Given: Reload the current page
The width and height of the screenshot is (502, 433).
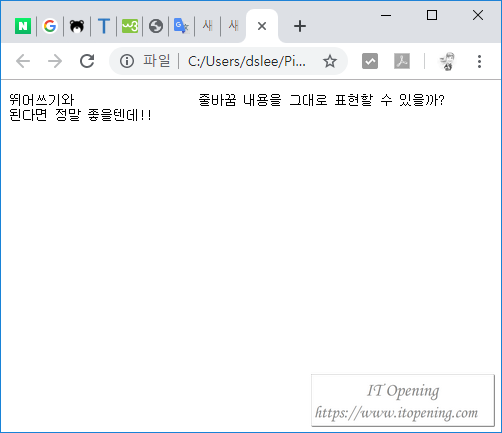Looking at the screenshot, I should coord(87,61).
